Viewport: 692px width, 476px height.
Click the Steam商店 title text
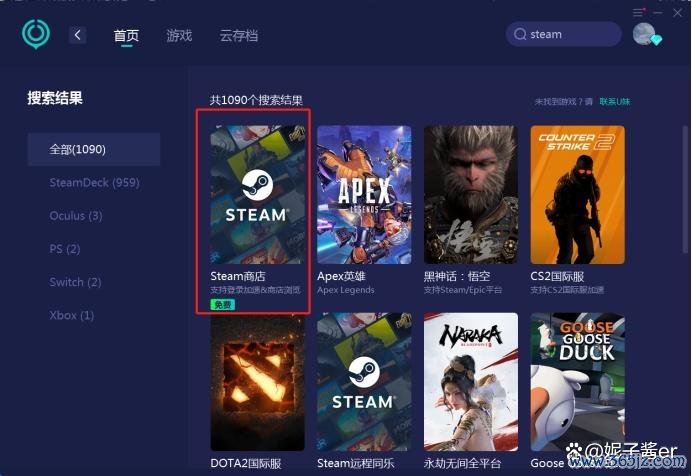pyautogui.click(x=238, y=276)
